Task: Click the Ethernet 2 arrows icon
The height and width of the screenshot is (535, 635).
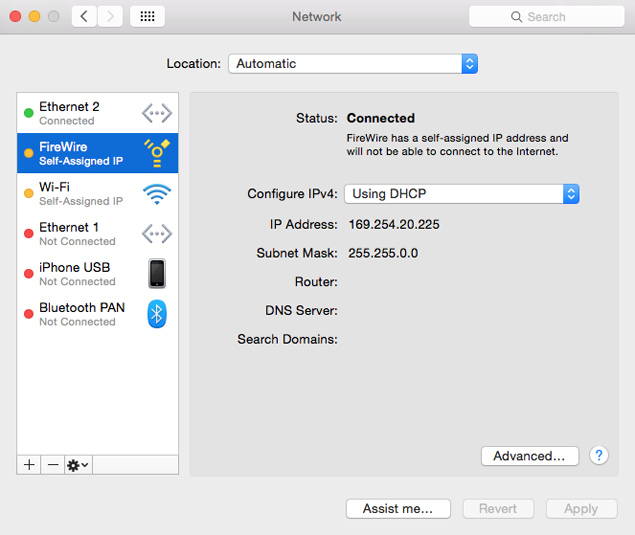Action: pyautogui.click(x=157, y=113)
